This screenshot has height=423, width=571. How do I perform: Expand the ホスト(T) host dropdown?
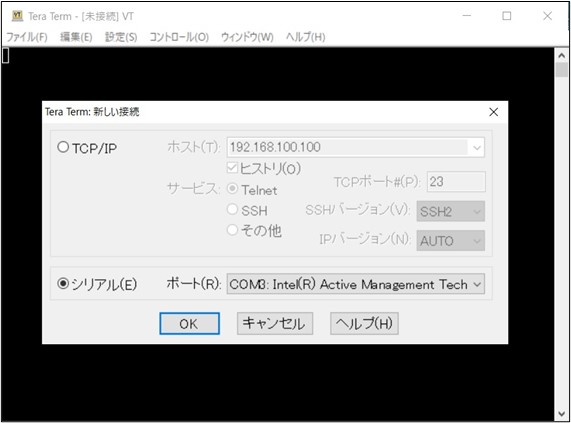tap(477, 147)
